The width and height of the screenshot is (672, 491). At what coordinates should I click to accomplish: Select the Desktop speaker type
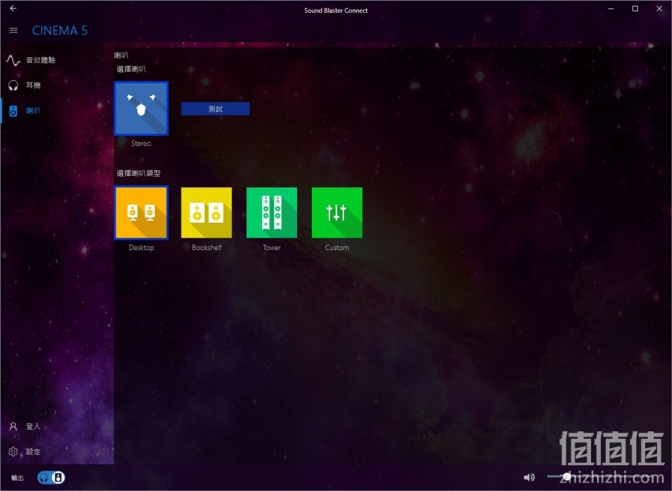(141, 213)
